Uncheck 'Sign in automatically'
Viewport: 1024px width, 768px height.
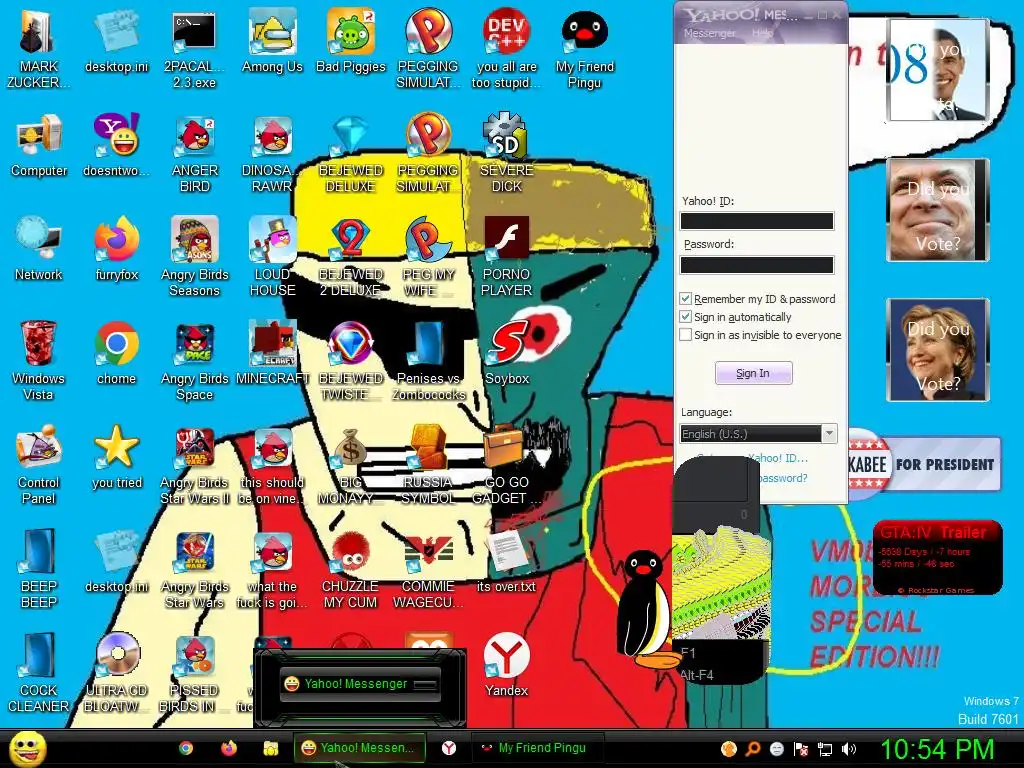tap(686, 317)
